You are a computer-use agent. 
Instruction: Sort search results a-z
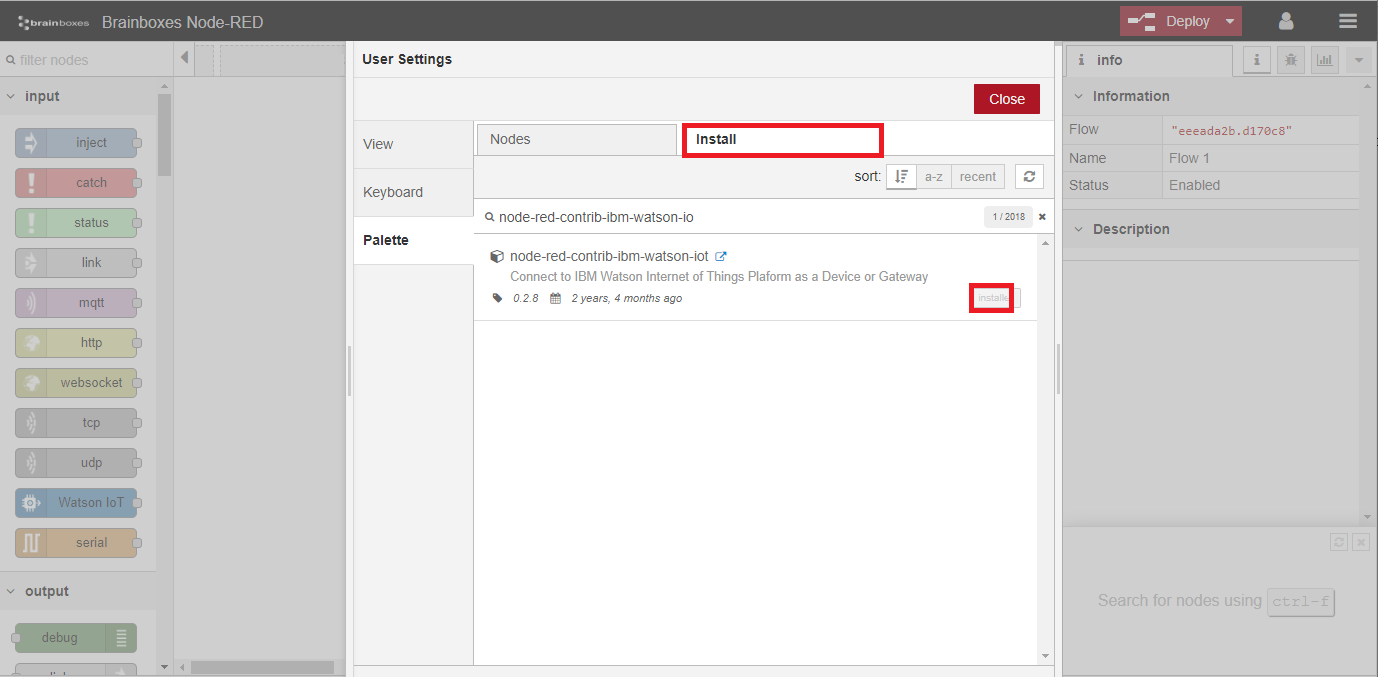coord(933,176)
